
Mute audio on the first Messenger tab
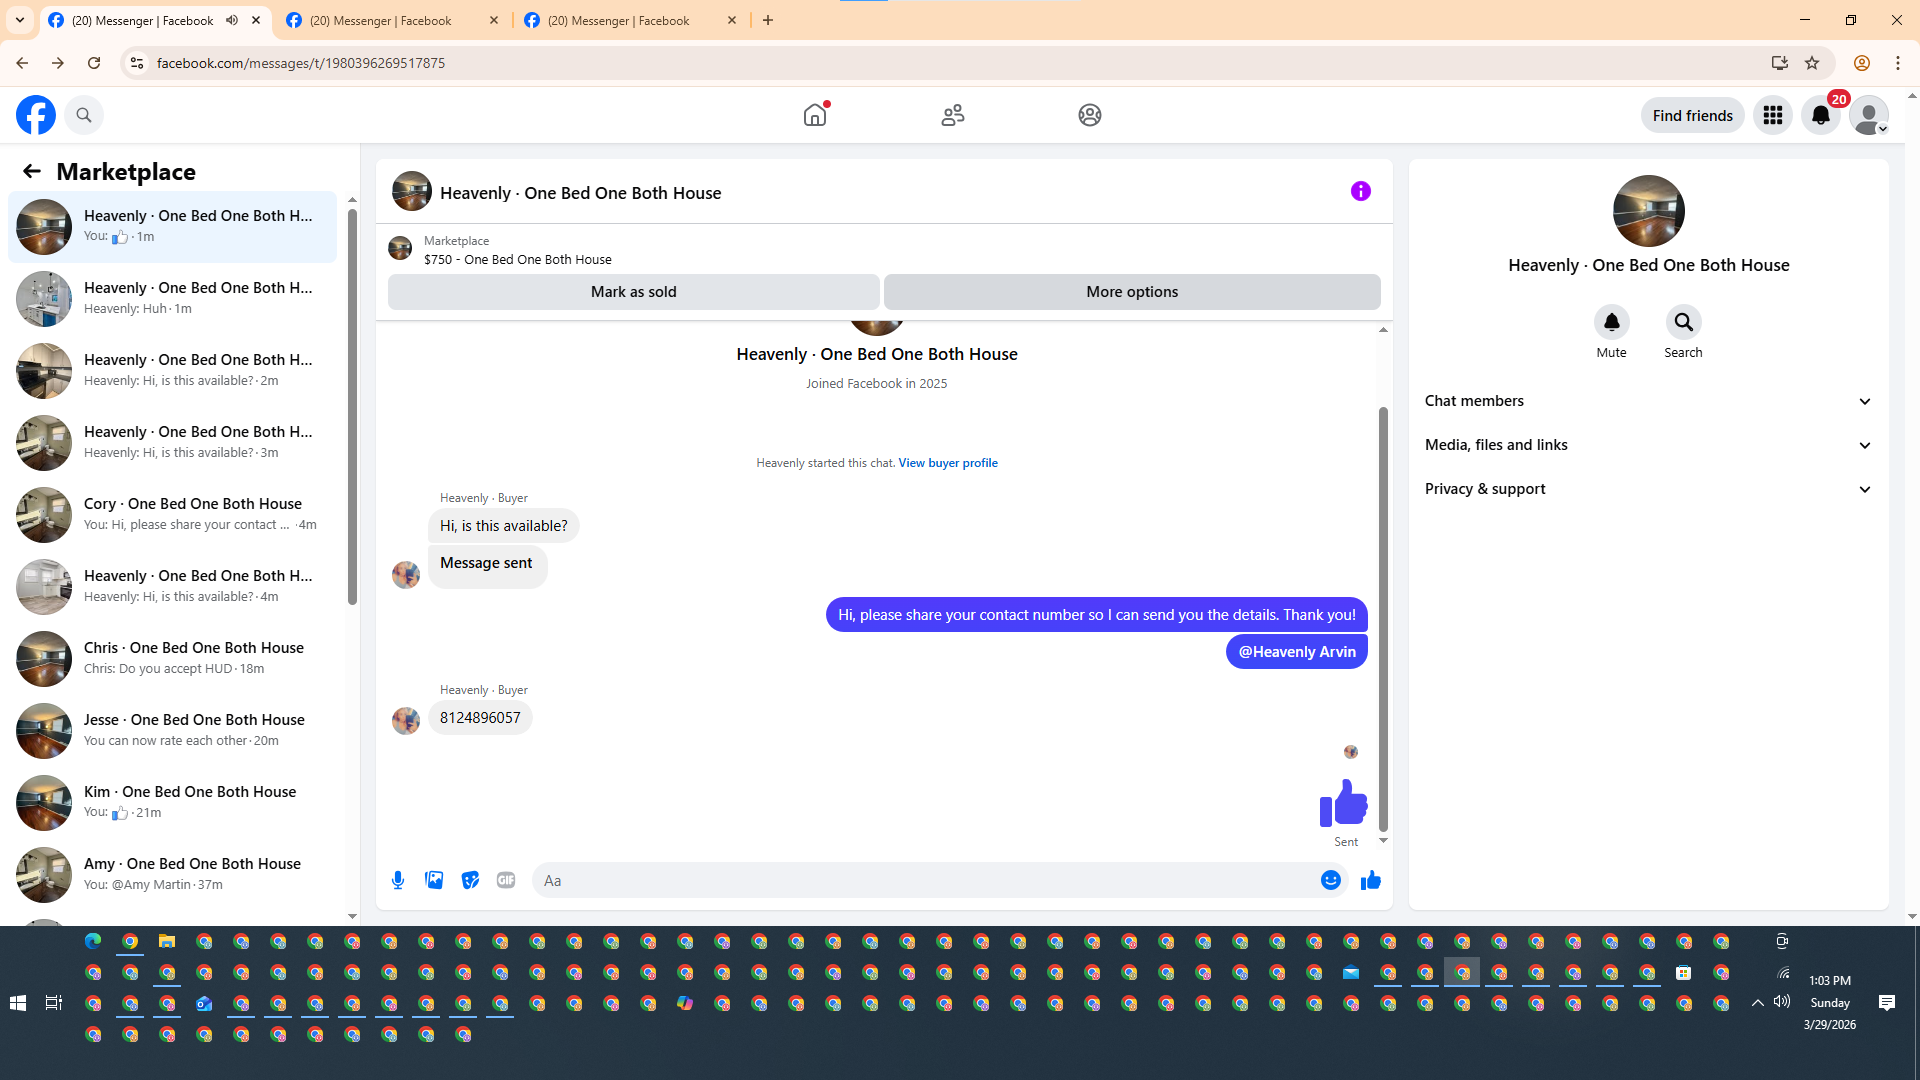(x=232, y=20)
